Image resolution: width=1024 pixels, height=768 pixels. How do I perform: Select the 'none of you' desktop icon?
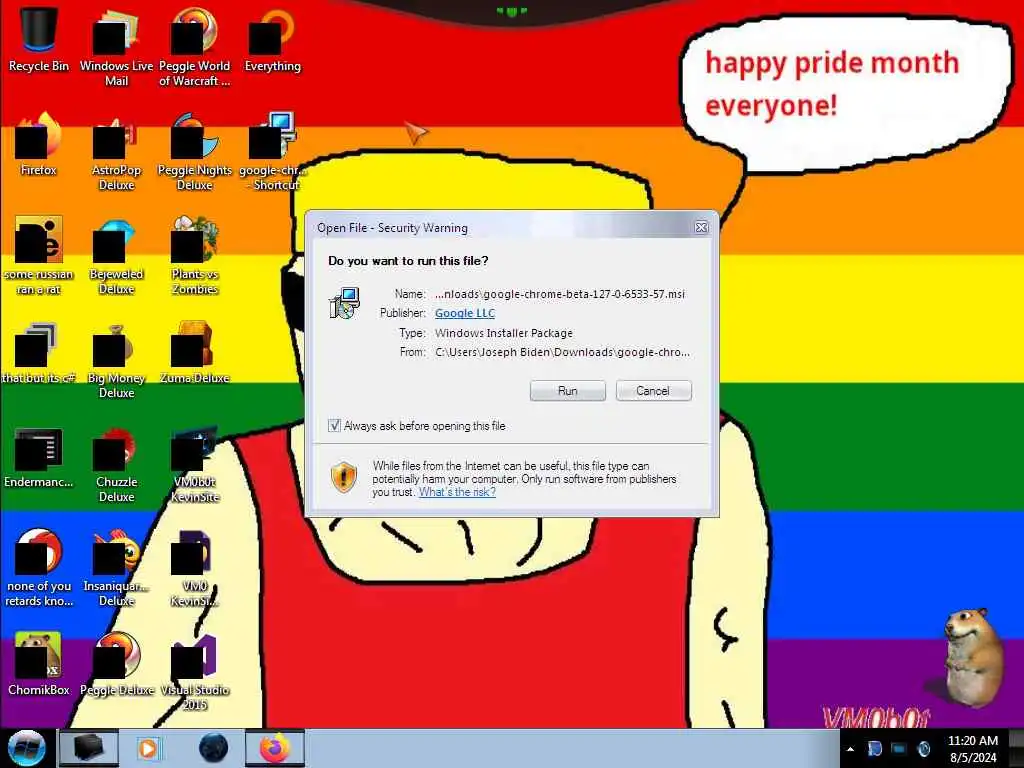click(x=39, y=568)
